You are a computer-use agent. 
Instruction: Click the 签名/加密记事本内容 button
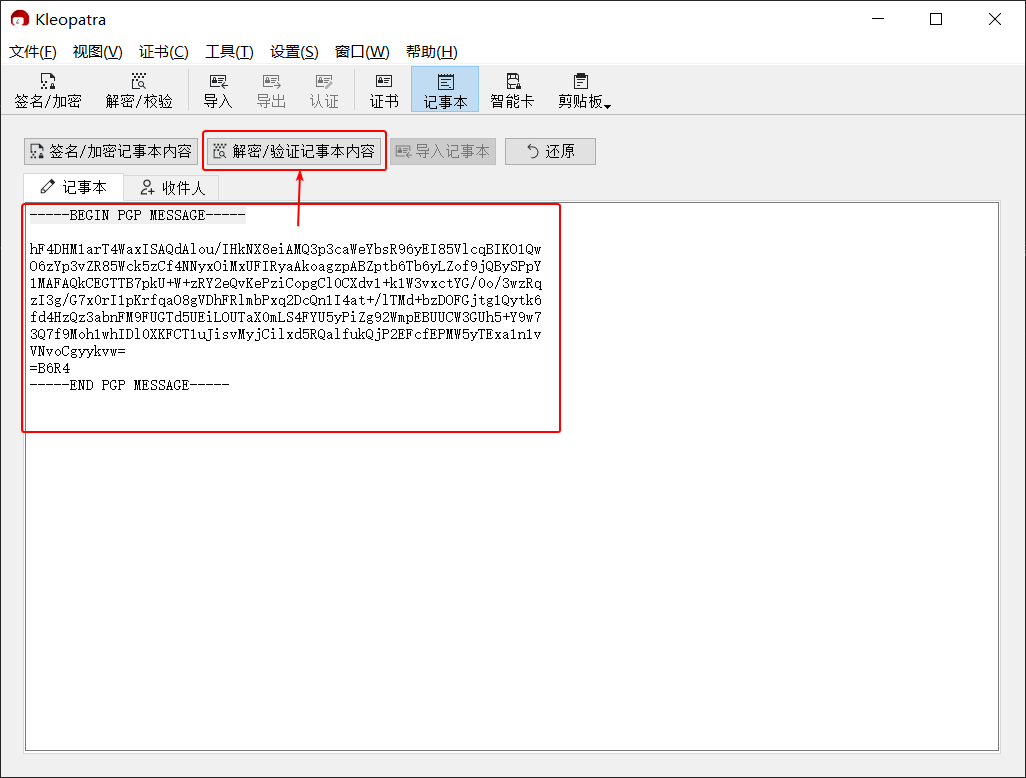pyautogui.click(x=111, y=151)
